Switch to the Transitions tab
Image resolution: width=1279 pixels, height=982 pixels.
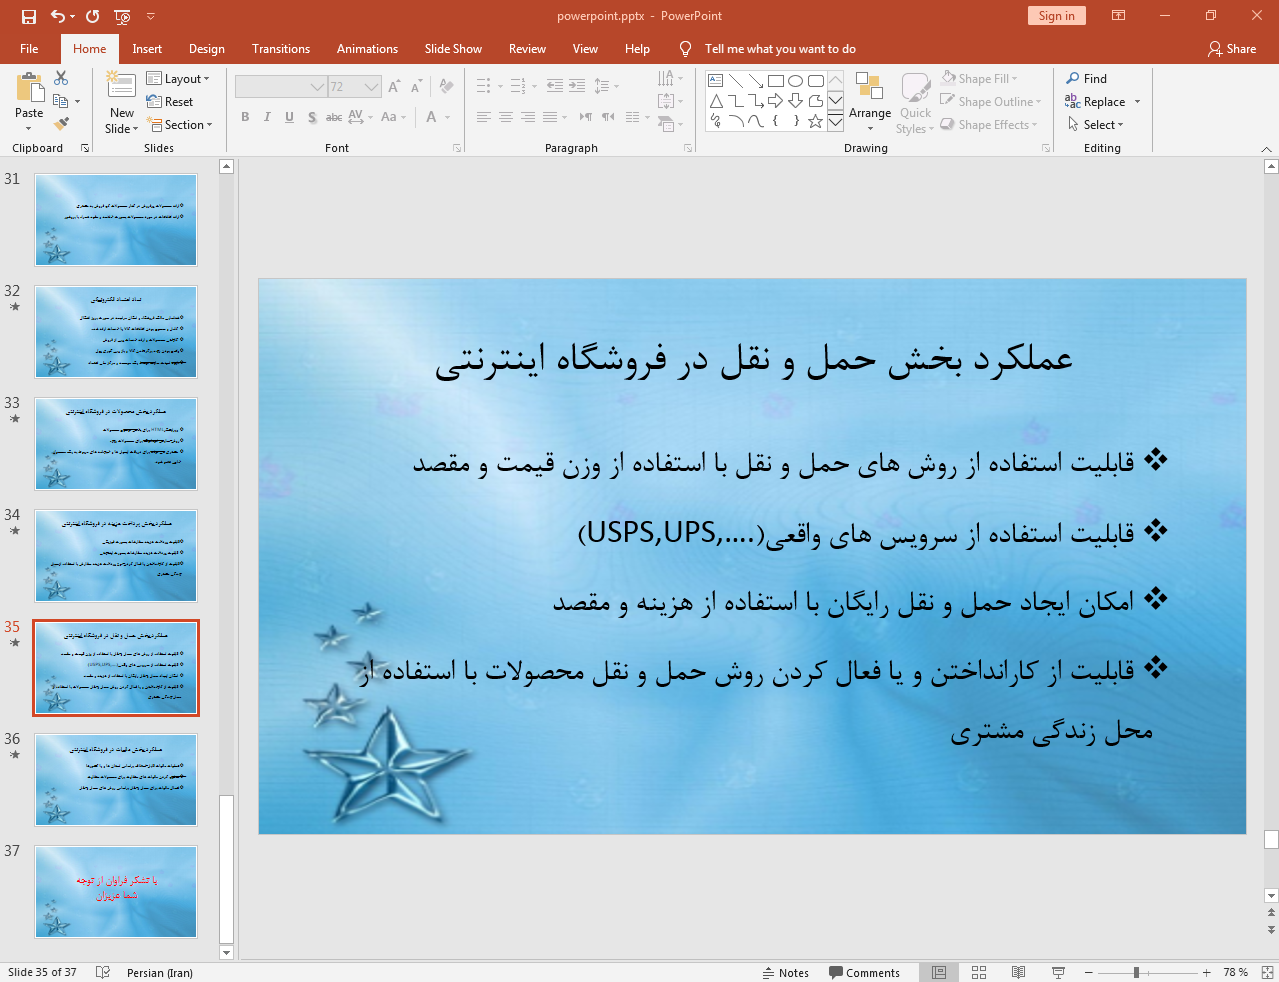coord(281,48)
